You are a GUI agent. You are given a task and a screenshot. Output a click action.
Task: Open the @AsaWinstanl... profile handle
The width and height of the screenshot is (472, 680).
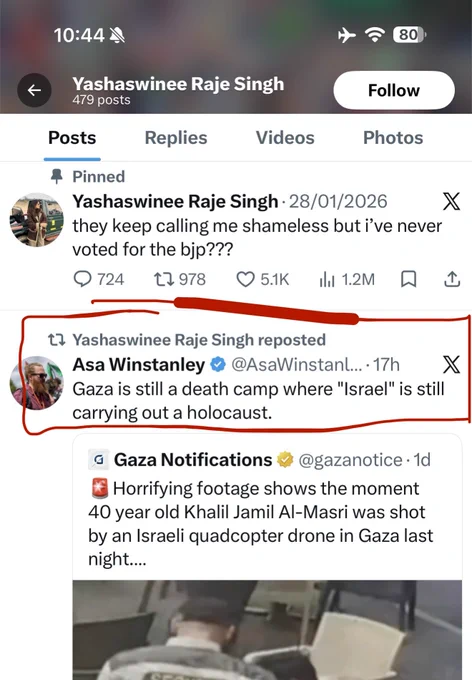pos(296,365)
